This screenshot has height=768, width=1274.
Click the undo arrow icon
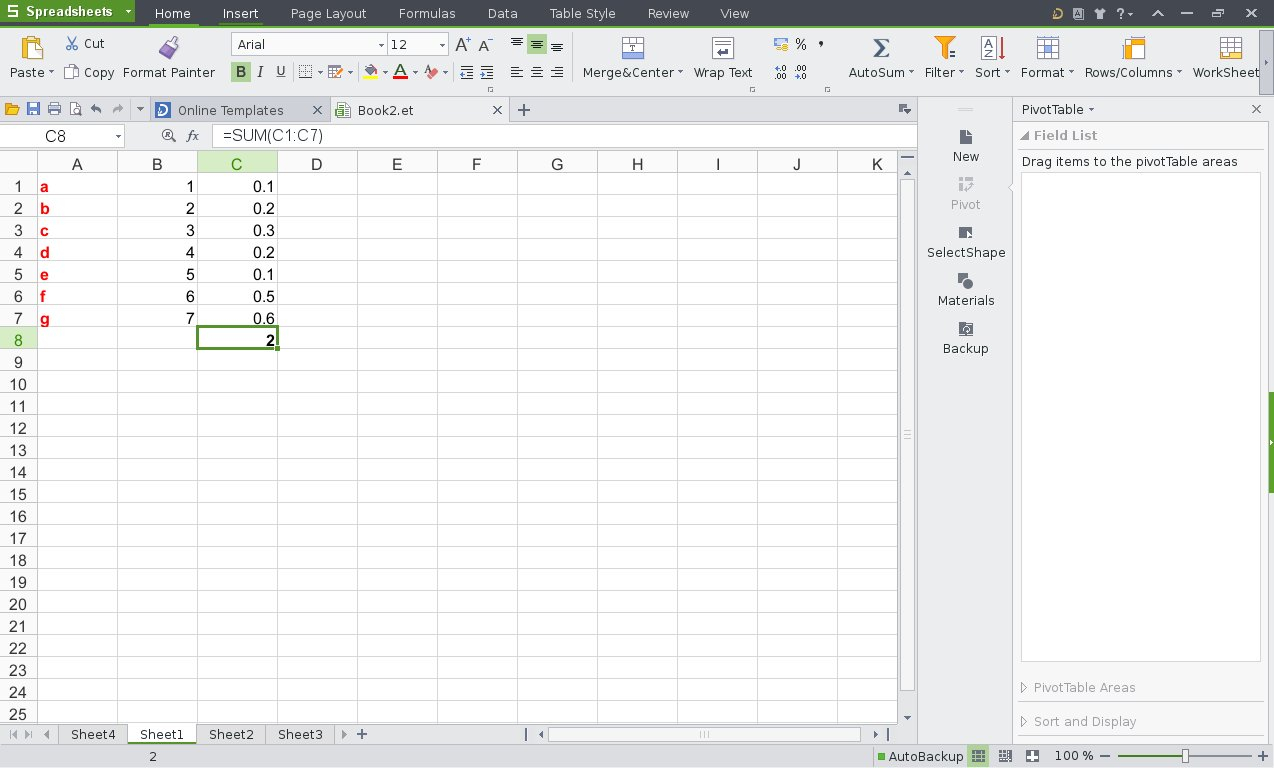(96, 110)
